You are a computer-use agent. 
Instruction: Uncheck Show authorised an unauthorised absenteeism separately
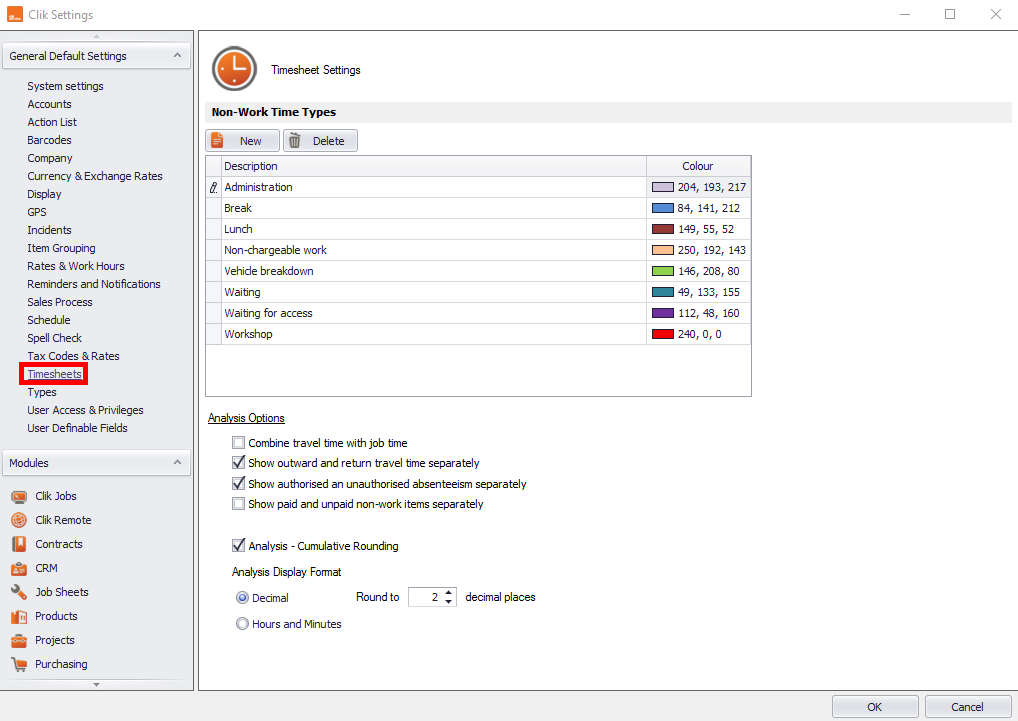coord(237,483)
